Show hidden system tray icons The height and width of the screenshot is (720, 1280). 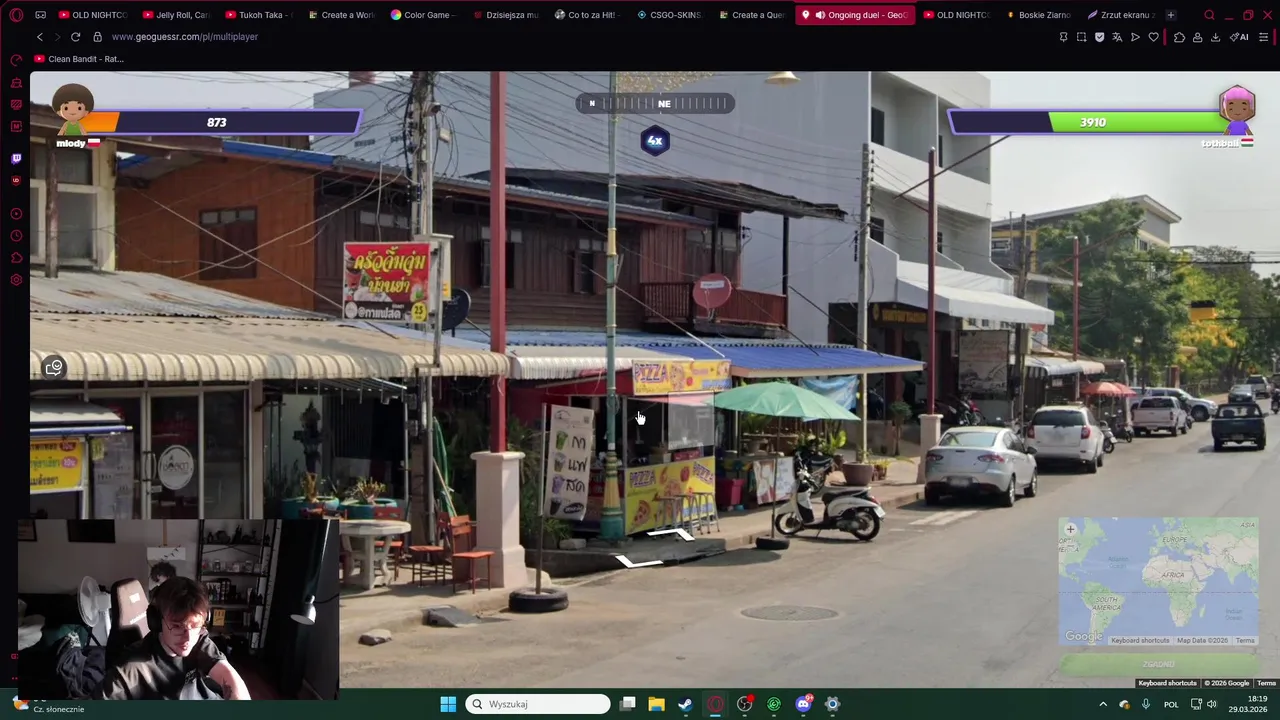(1103, 704)
